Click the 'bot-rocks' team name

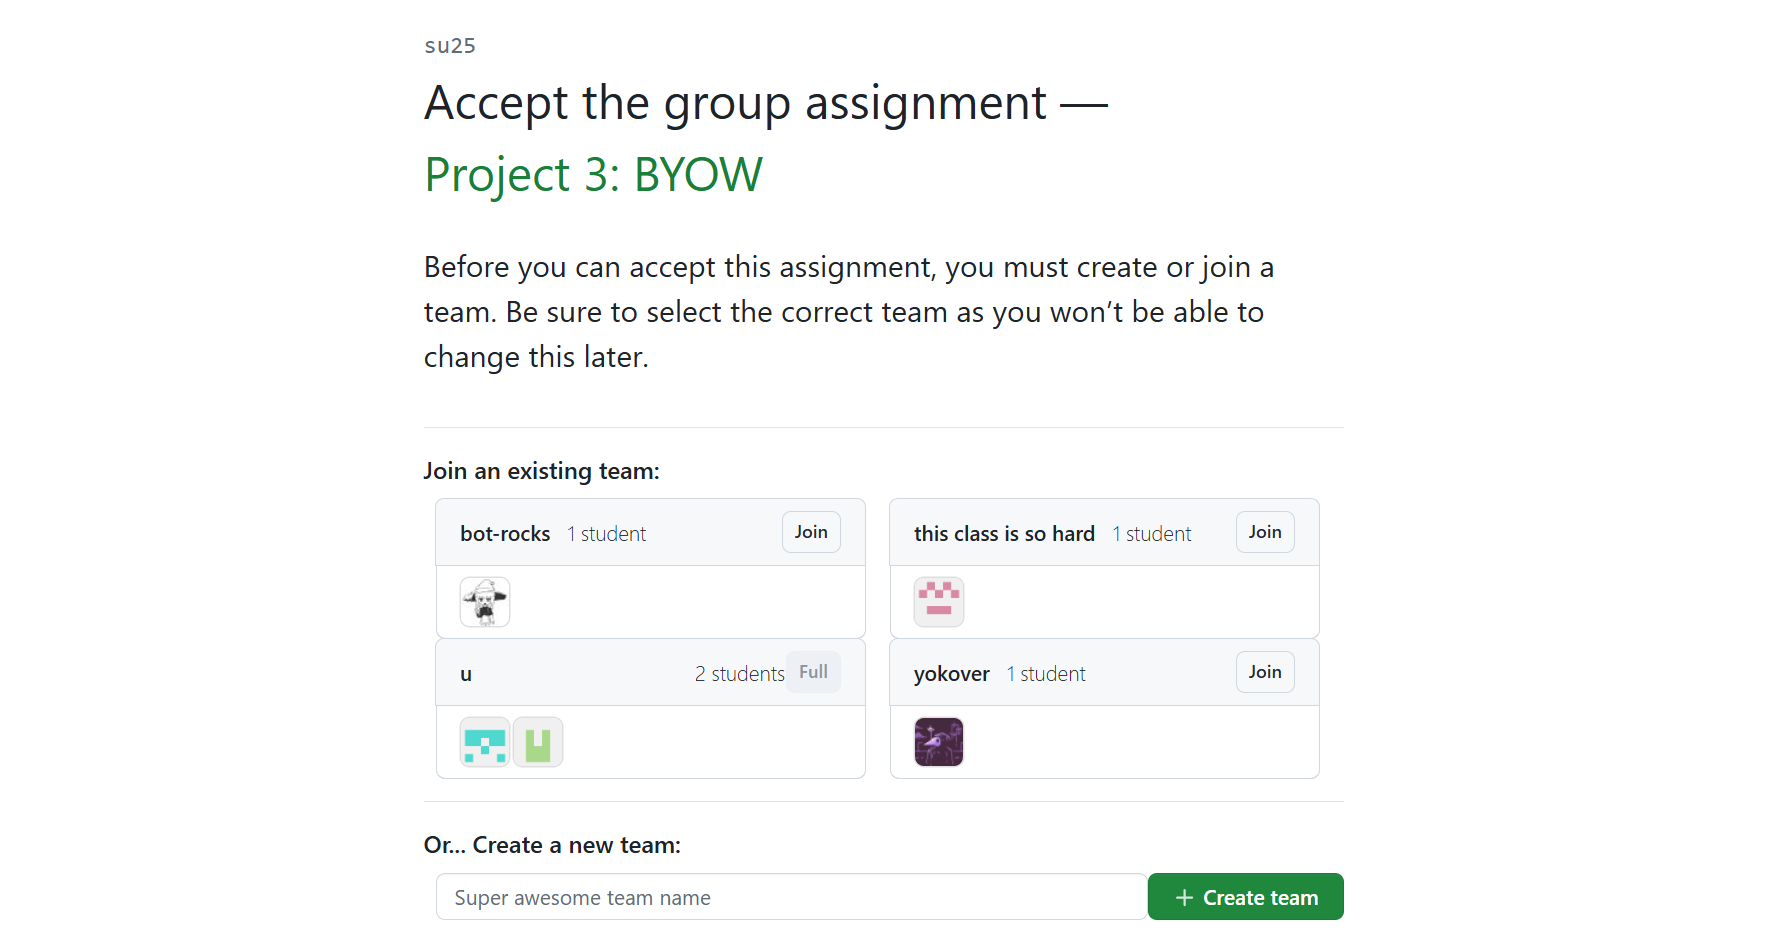(x=505, y=533)
